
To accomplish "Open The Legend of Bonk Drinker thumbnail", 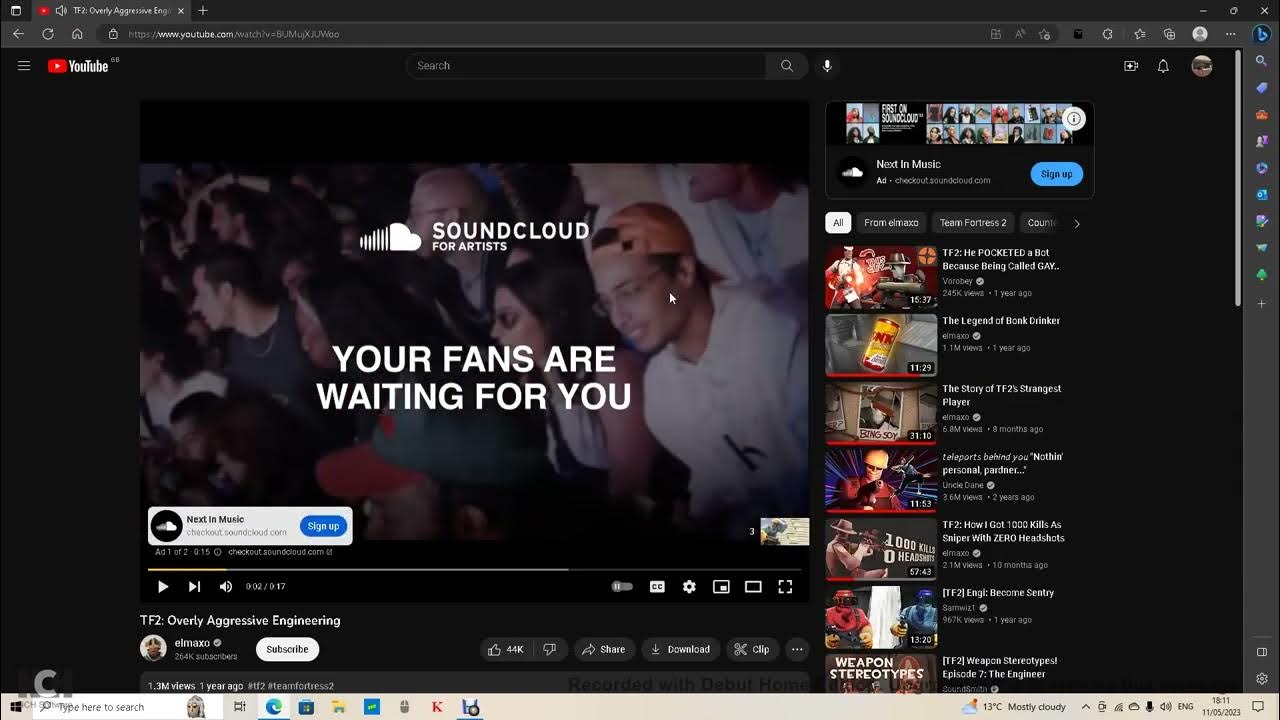I will [881, 345].
